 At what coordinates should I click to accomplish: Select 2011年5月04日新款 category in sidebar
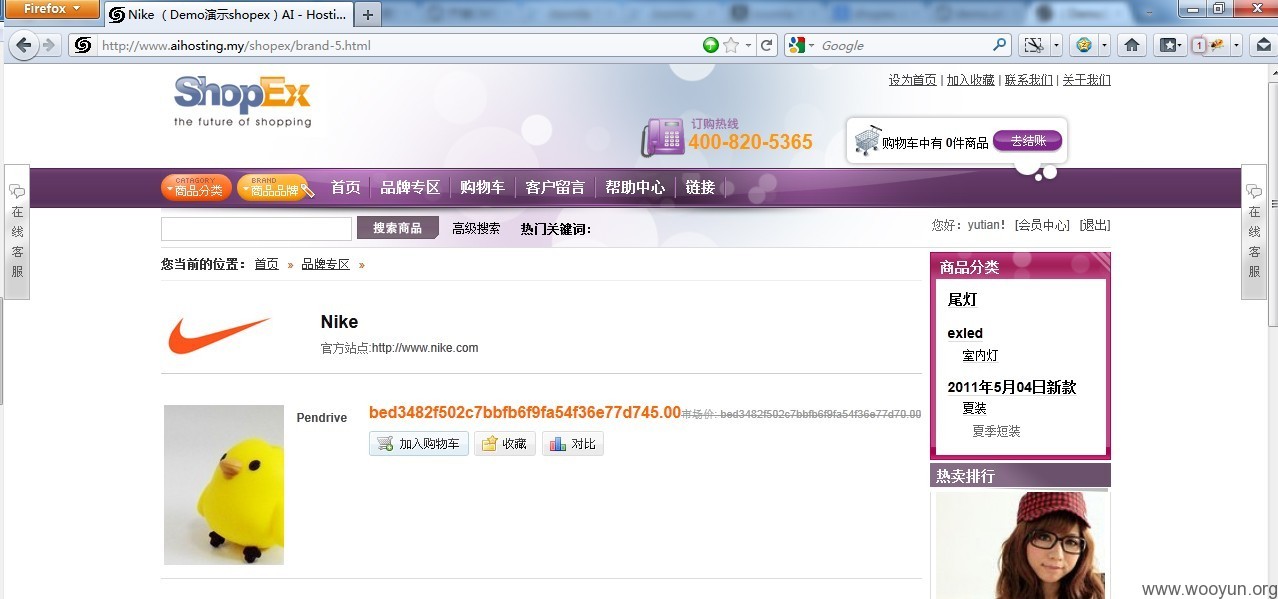tap(1012, 387)
